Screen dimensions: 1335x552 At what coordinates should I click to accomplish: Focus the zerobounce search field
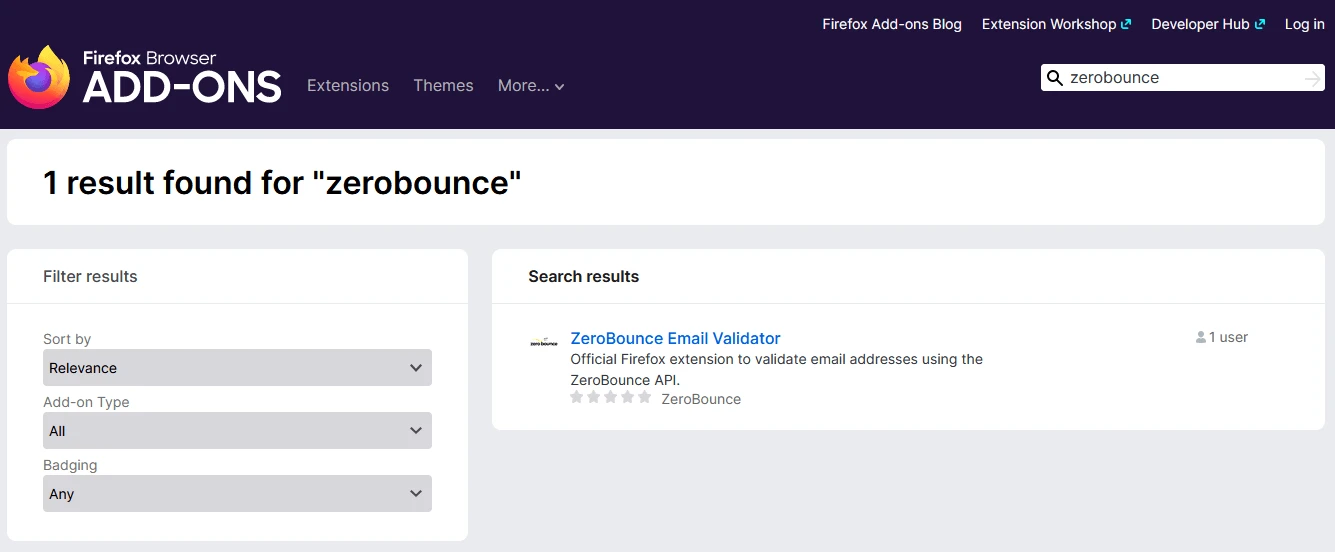pos(1183,78)
